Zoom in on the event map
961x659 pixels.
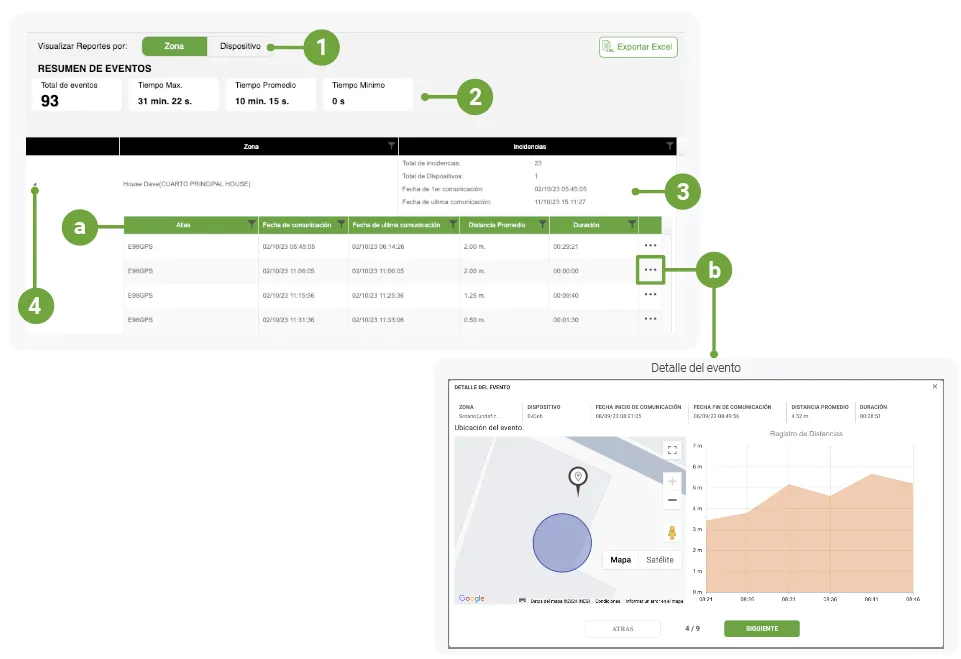pos(672,482)
